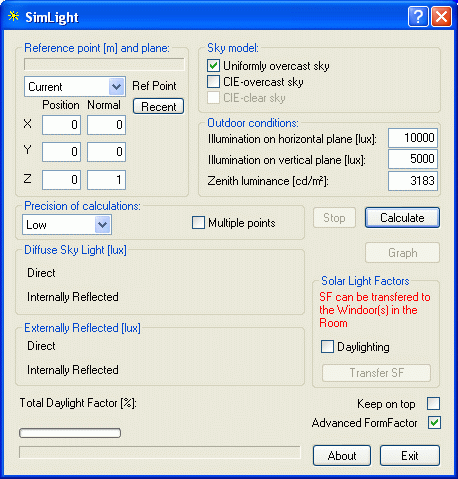Click the status bar field at bottom

160,452
